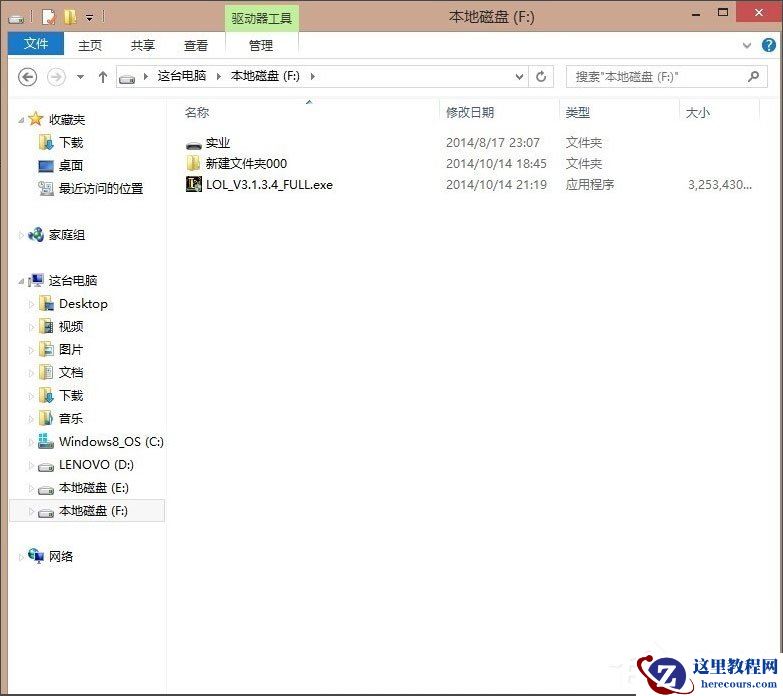Open the 视频 library folder
Viewport: 783px width, 696px height.
pos(71,327)
